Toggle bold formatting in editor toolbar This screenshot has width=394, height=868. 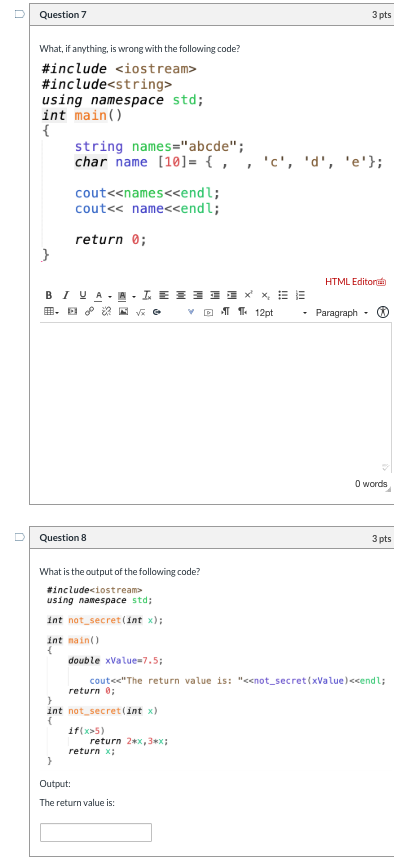(x=49, y=295)
